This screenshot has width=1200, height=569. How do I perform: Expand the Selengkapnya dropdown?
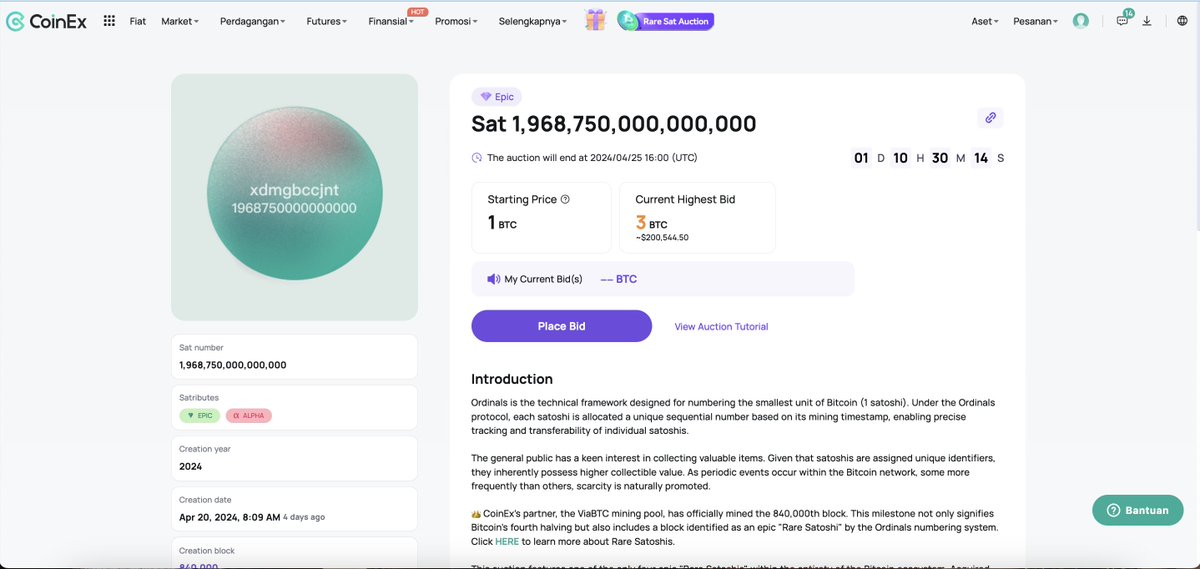pyautogui.click(x=533, y=21)
